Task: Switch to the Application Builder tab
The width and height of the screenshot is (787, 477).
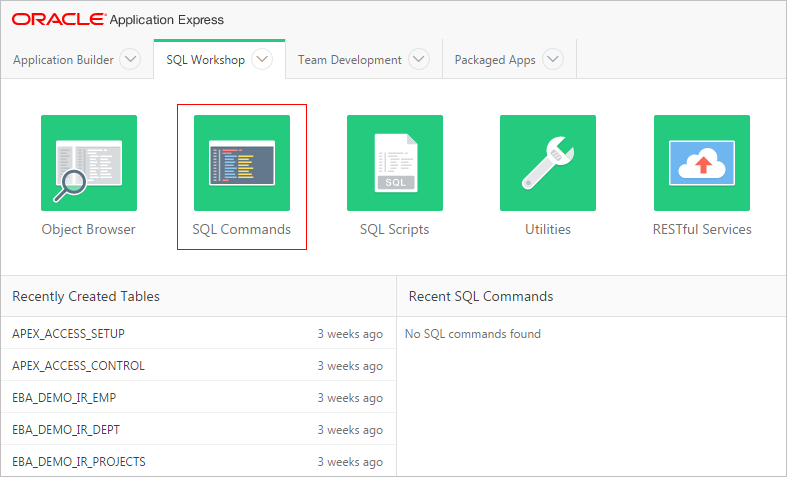Action: pyautogui.click(x=63, y=60)
